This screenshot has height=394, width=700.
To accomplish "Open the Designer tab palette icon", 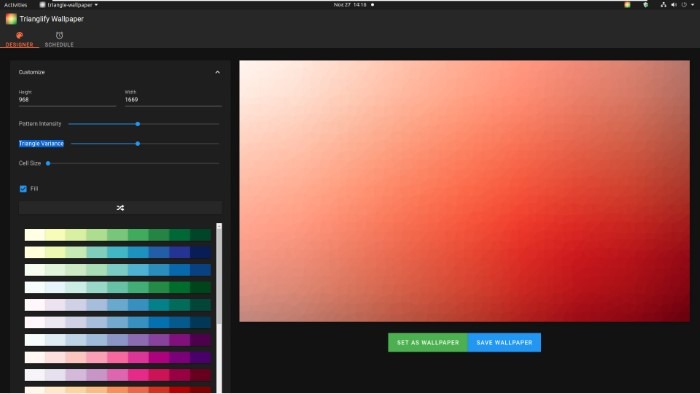I will point(19,35).
